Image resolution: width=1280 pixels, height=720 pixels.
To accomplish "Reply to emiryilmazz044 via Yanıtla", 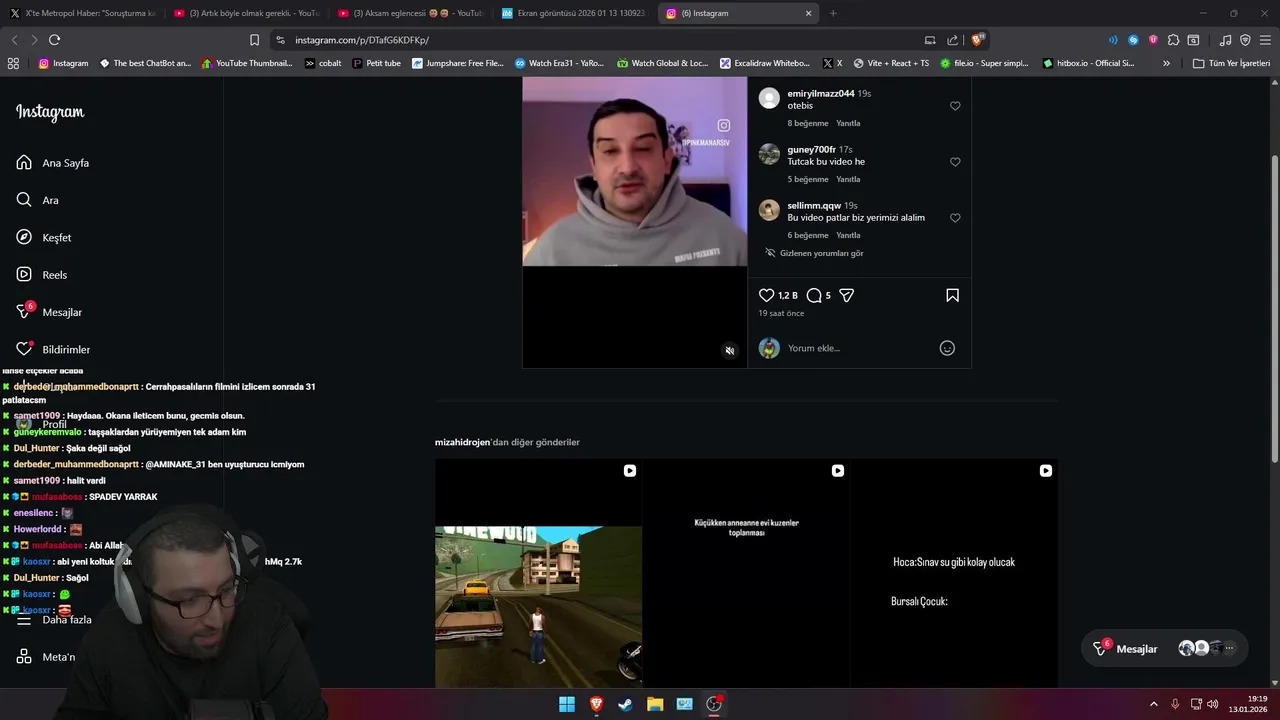I will click(x=848, y=123).
